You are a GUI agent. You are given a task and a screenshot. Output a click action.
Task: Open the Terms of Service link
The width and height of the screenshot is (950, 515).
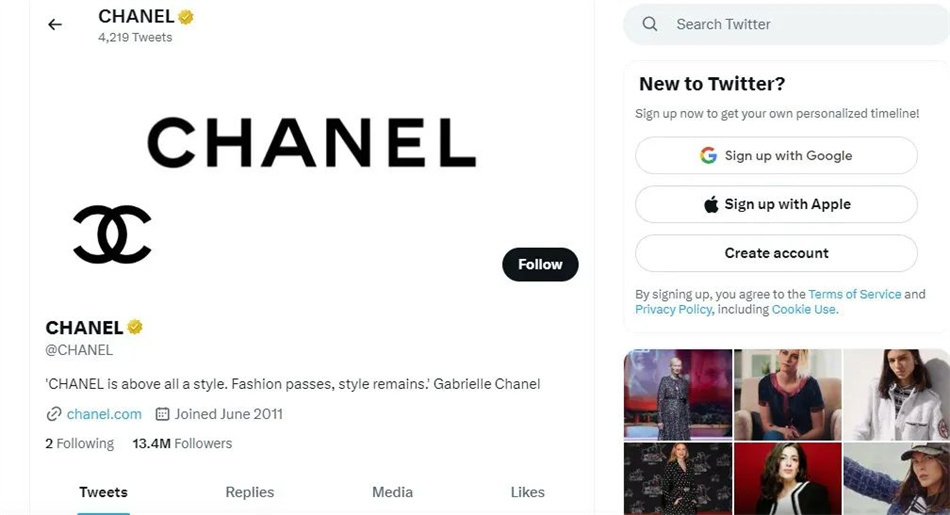pos(854,294)
